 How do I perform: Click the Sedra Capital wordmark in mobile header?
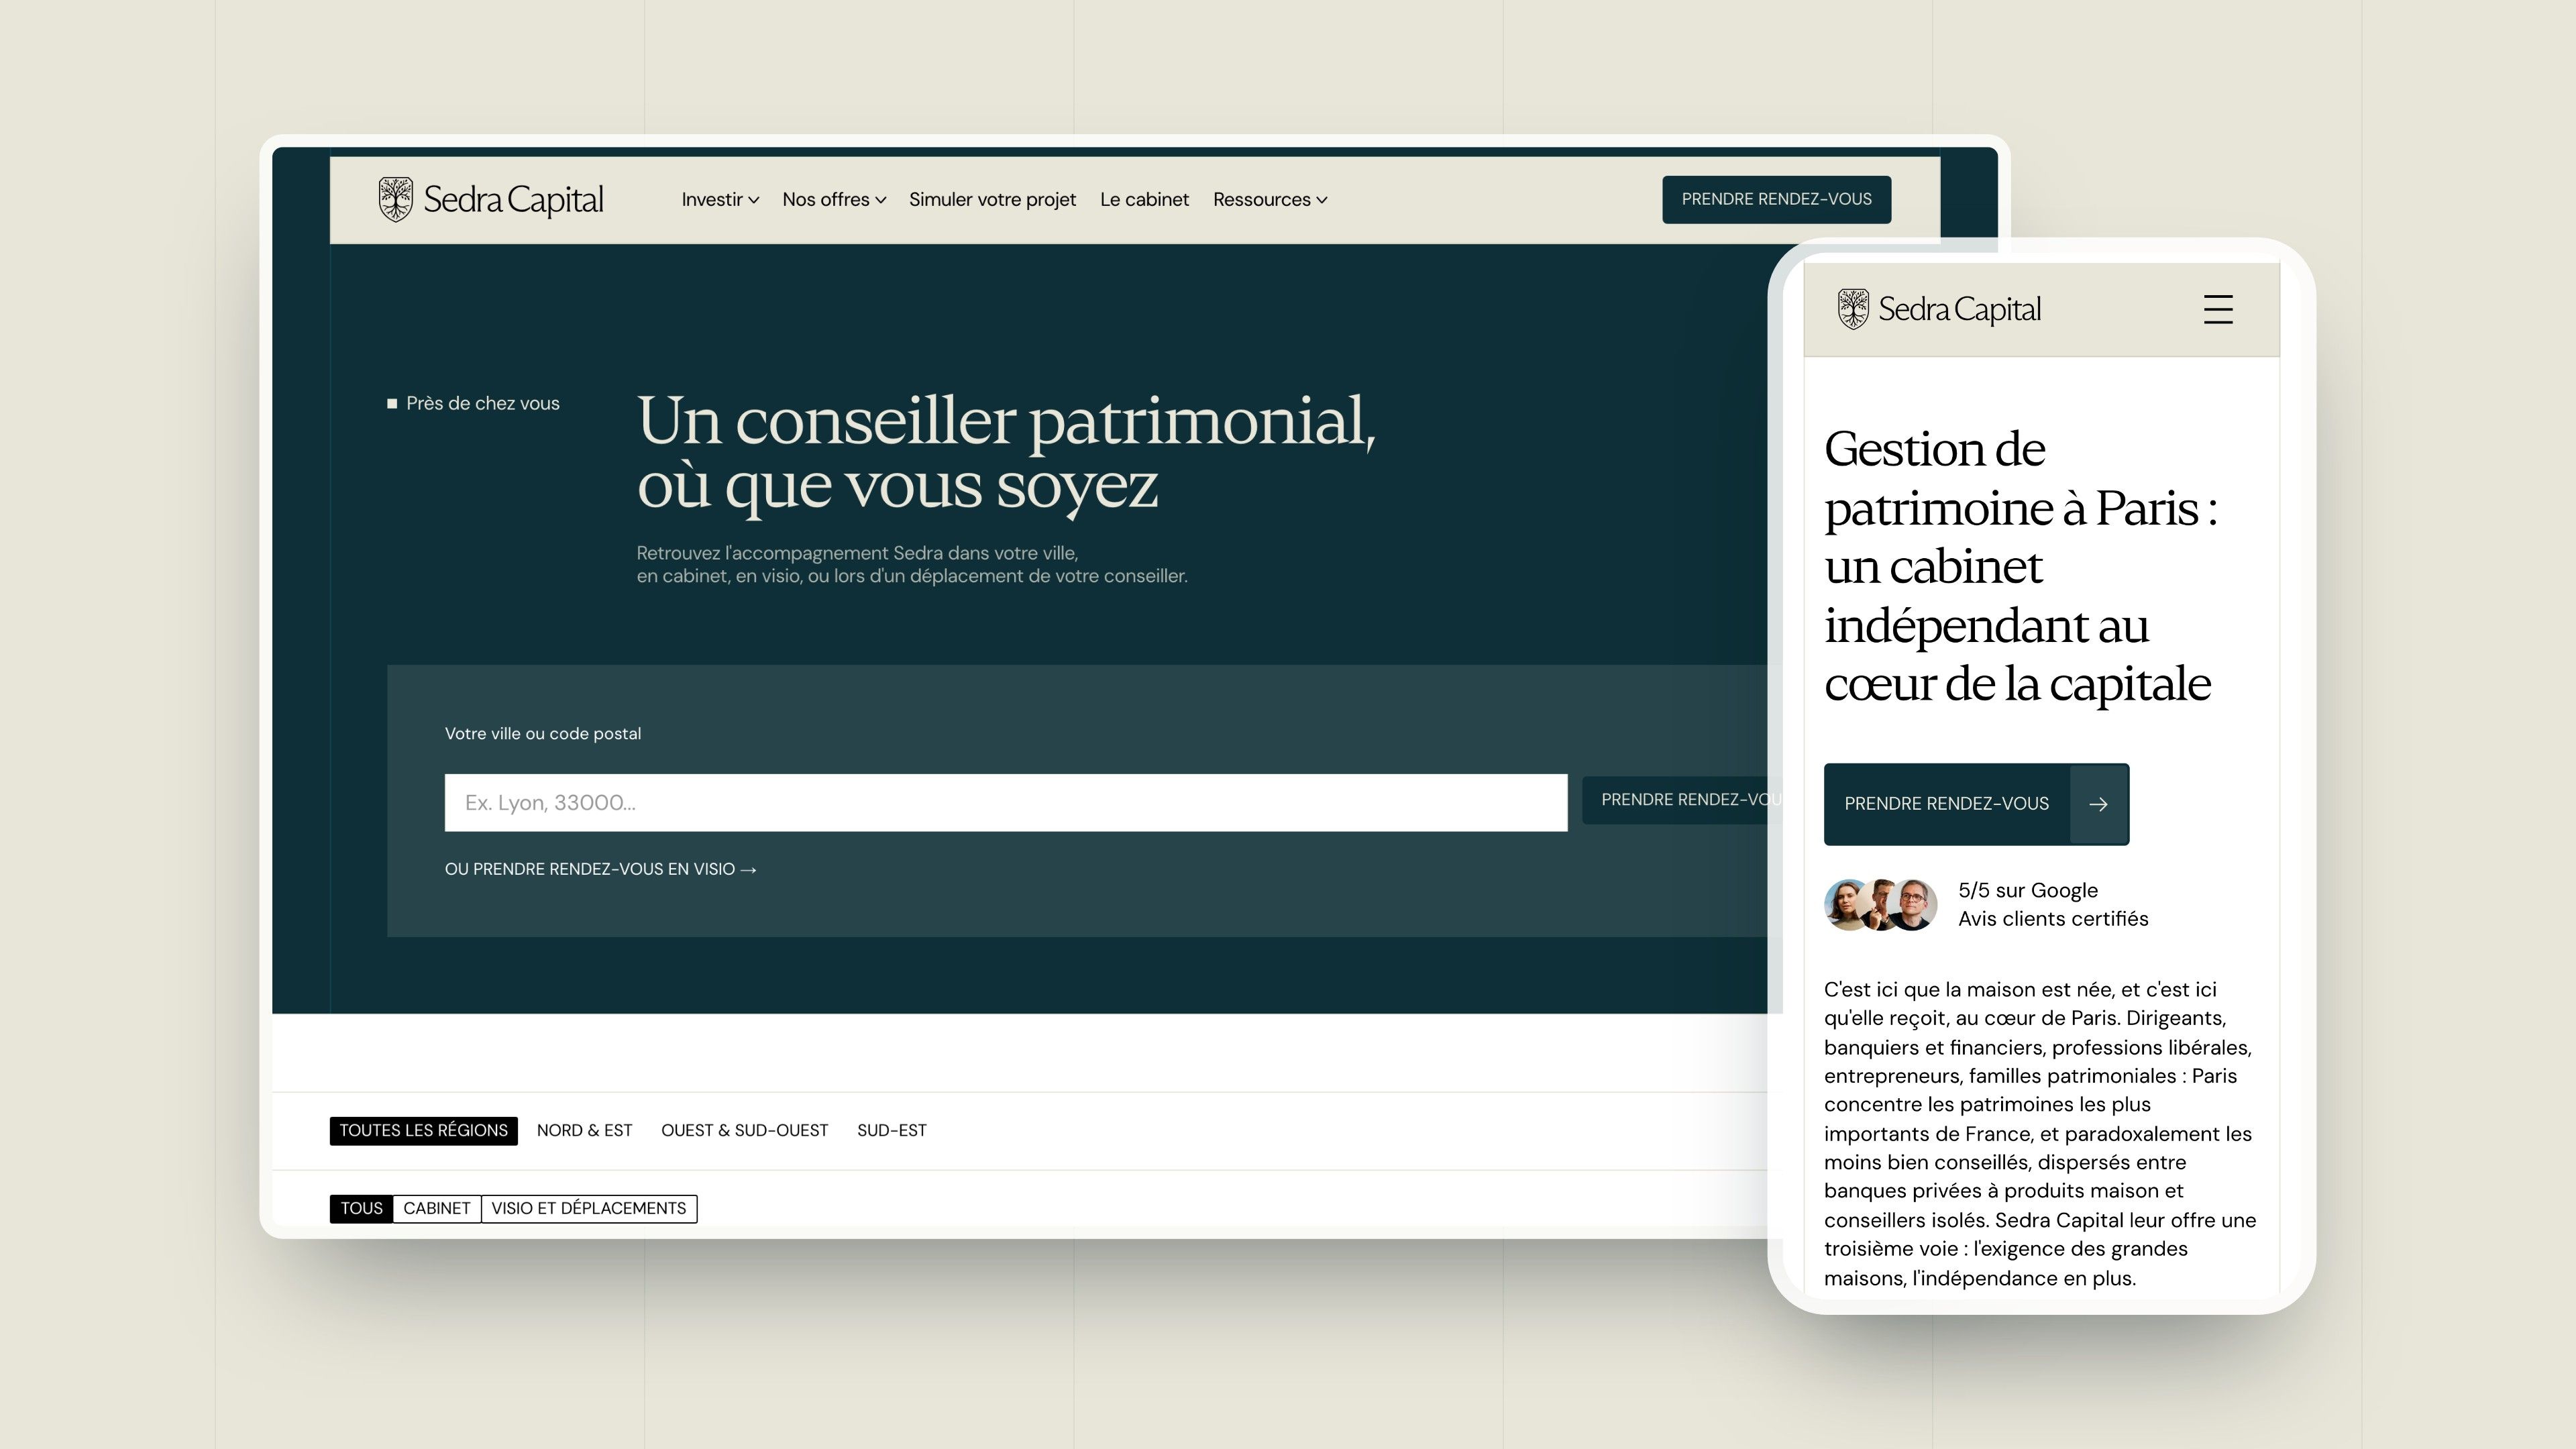point(1959,309)
